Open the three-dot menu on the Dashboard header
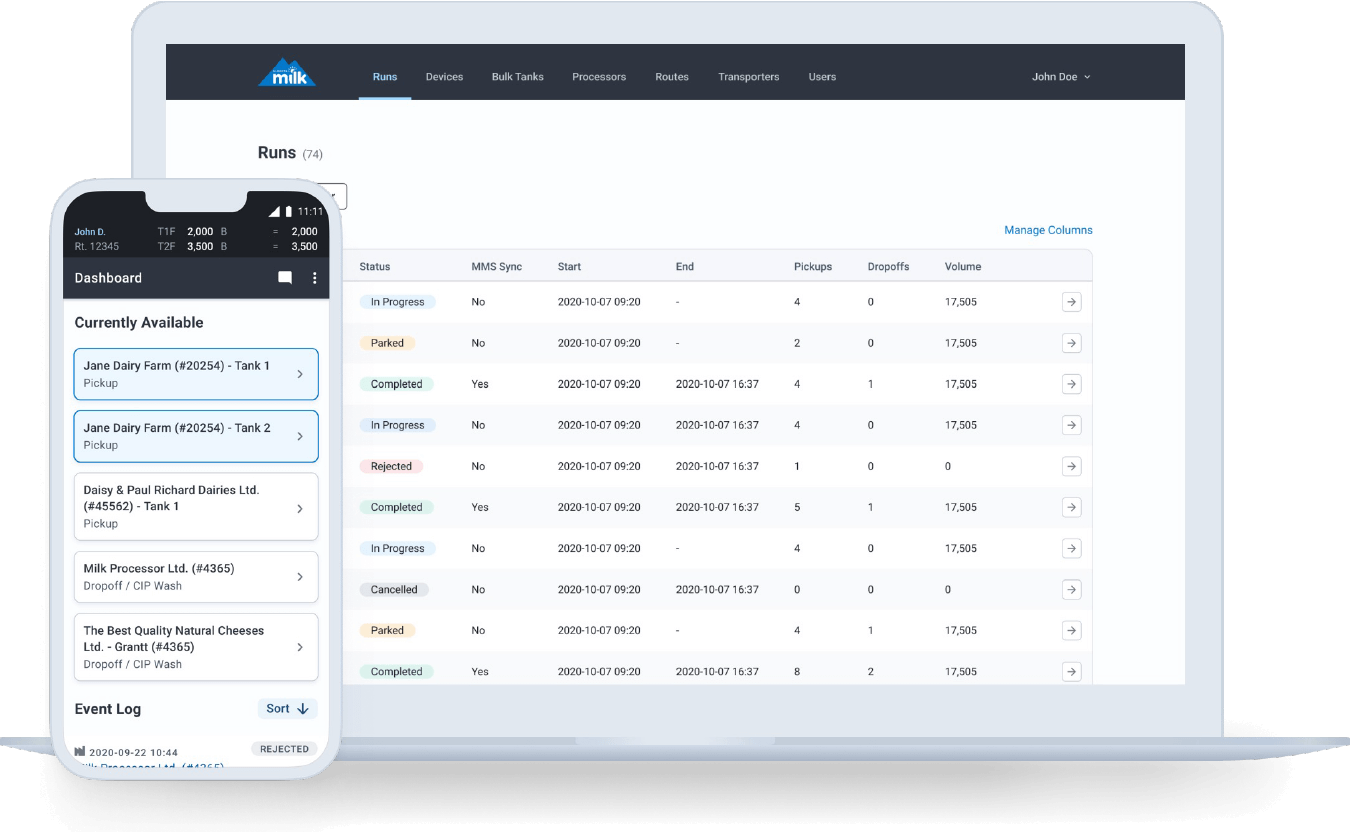Image resolution: width=1350 pixels, height=832 pixels. 314,277
